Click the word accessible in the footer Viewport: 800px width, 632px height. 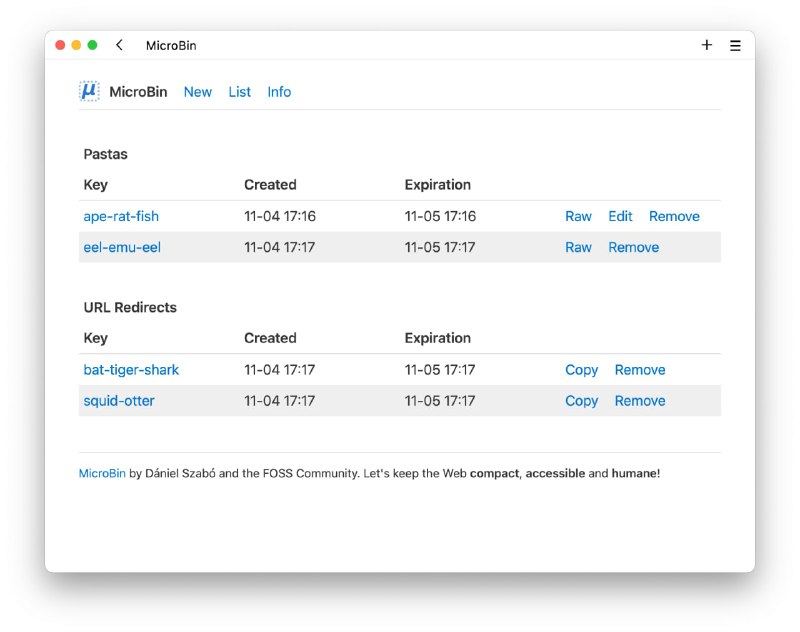tap(555, 473)
